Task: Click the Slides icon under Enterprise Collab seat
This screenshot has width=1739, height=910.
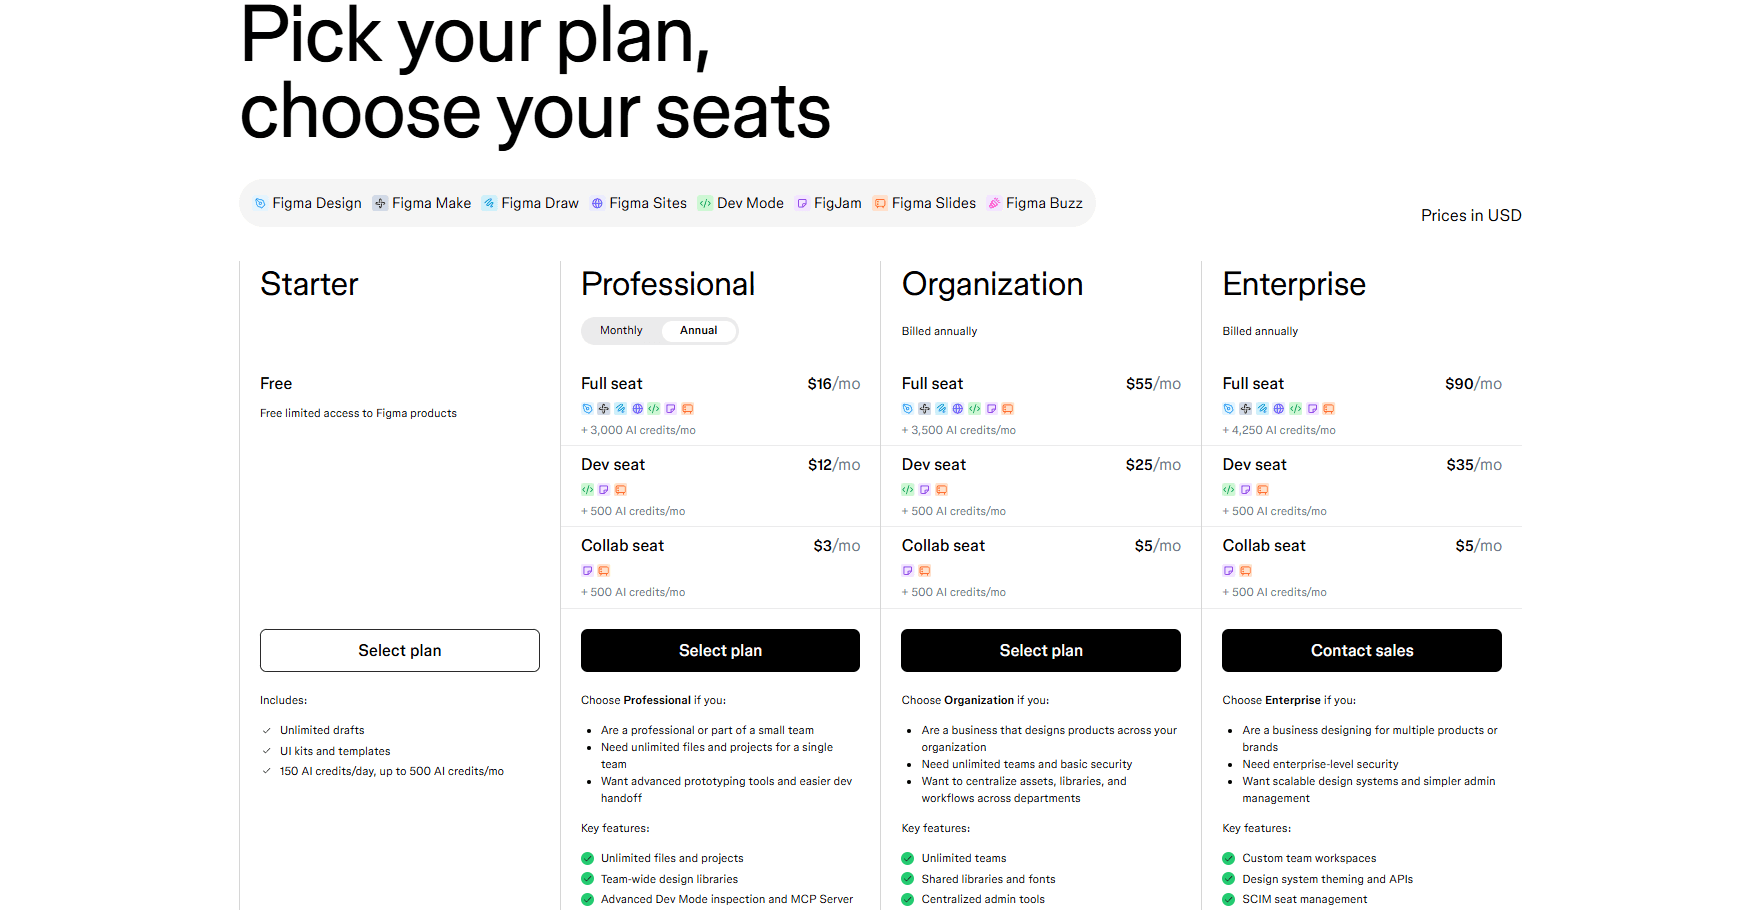Action: (x=1245, y=570)
